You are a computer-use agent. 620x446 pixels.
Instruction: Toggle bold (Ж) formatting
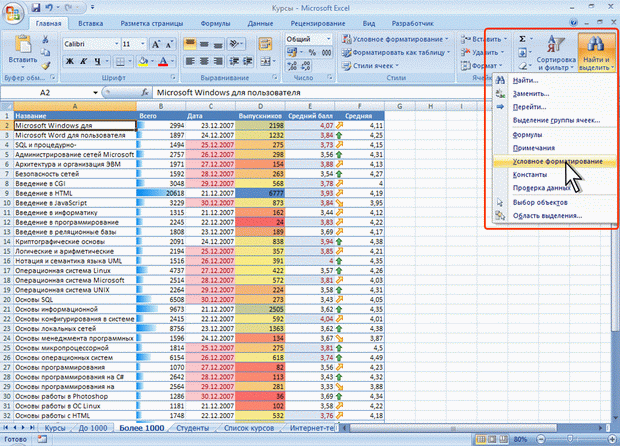point(70,61)
